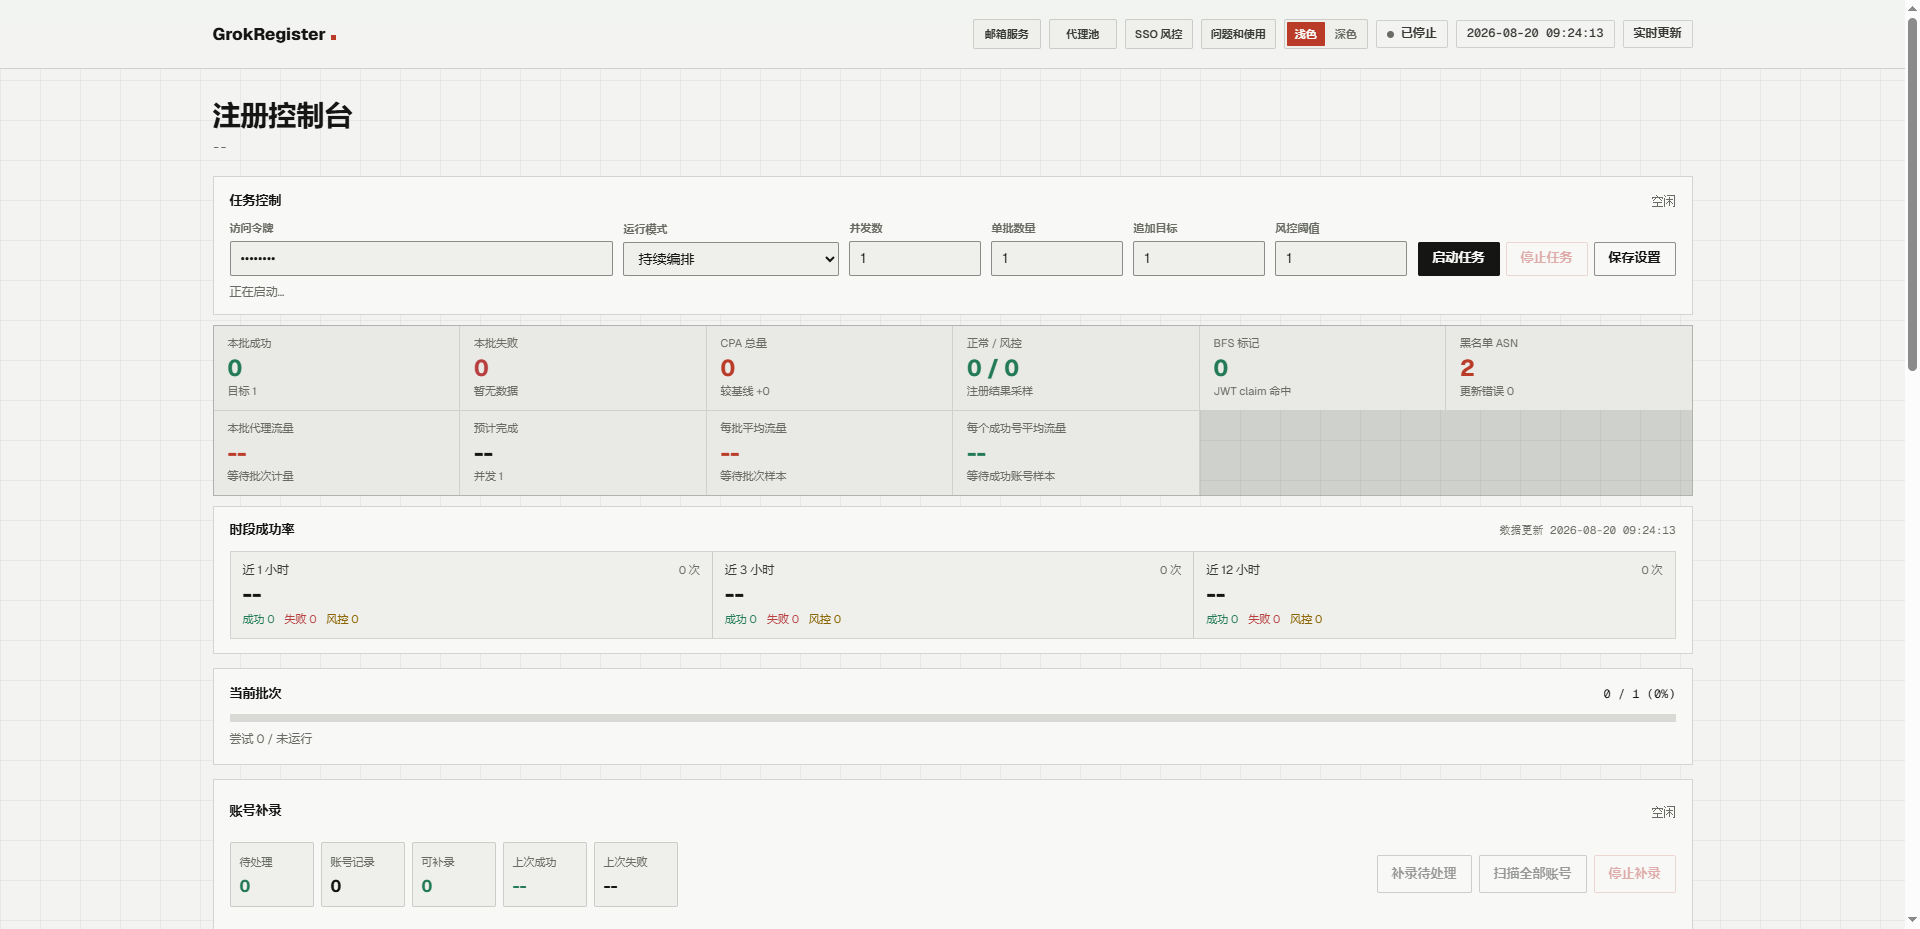Open the 代理池 page
This screenshot has height=929, width=1920.
tap(1082, 34)
